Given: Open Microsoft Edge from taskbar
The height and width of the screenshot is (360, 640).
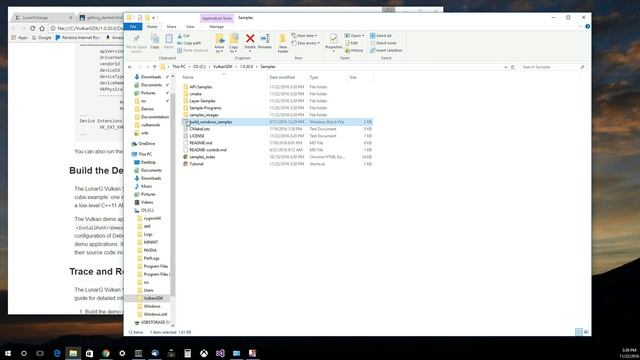Looking at the screenshot, I should [x=57, y=353].
